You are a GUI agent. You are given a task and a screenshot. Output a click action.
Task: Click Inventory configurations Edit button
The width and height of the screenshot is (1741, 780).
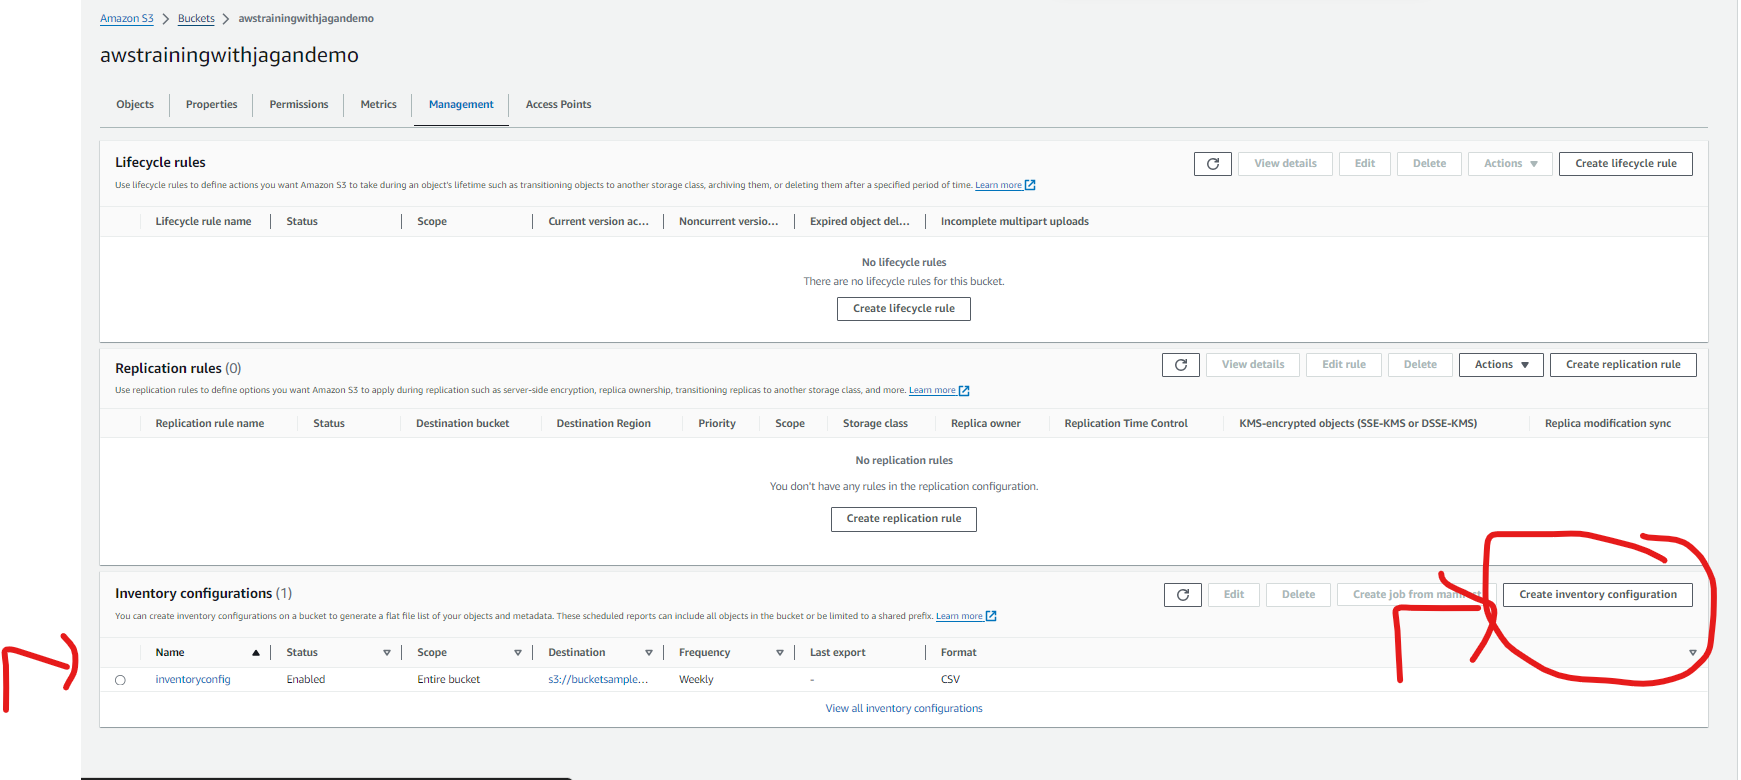(1234, 595)
